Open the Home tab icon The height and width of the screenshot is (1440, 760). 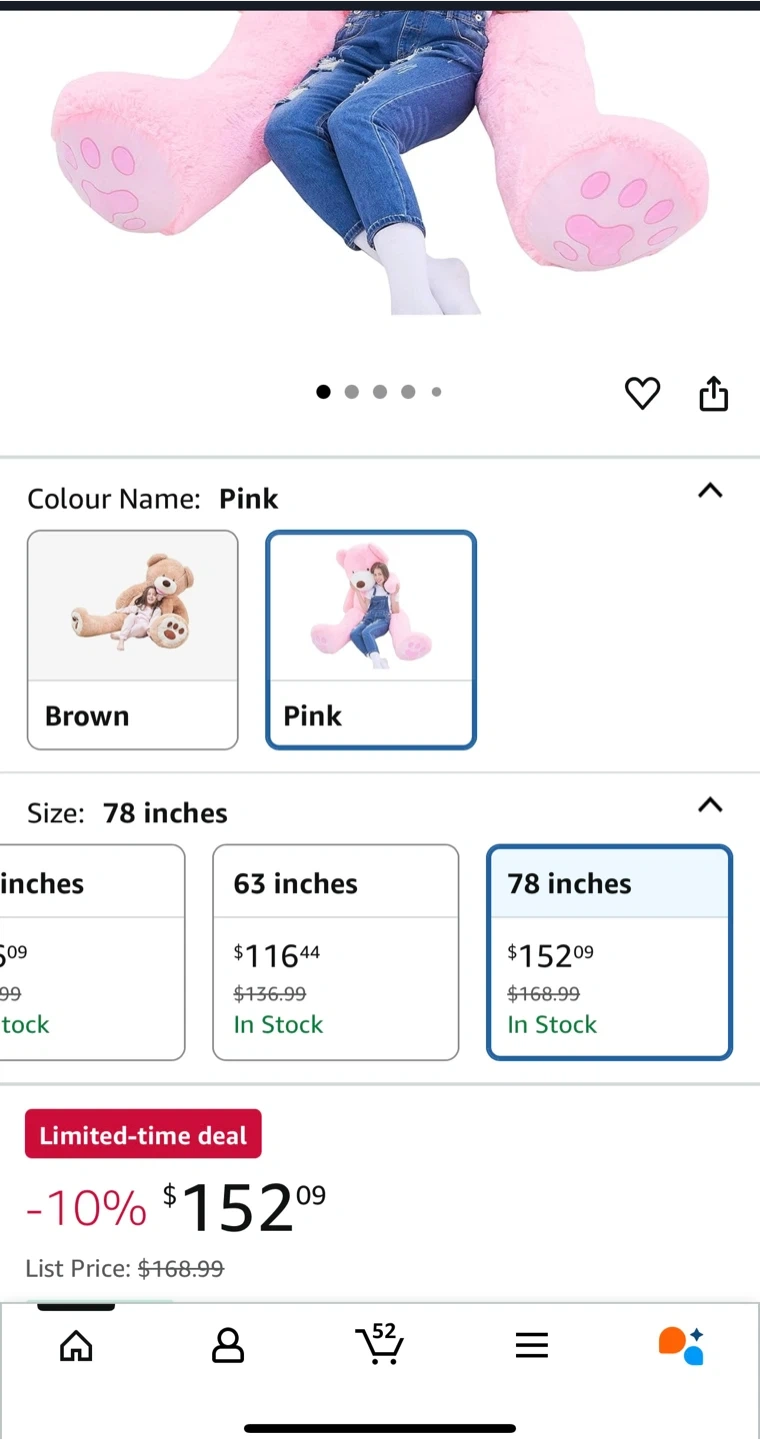(76, 1346)
